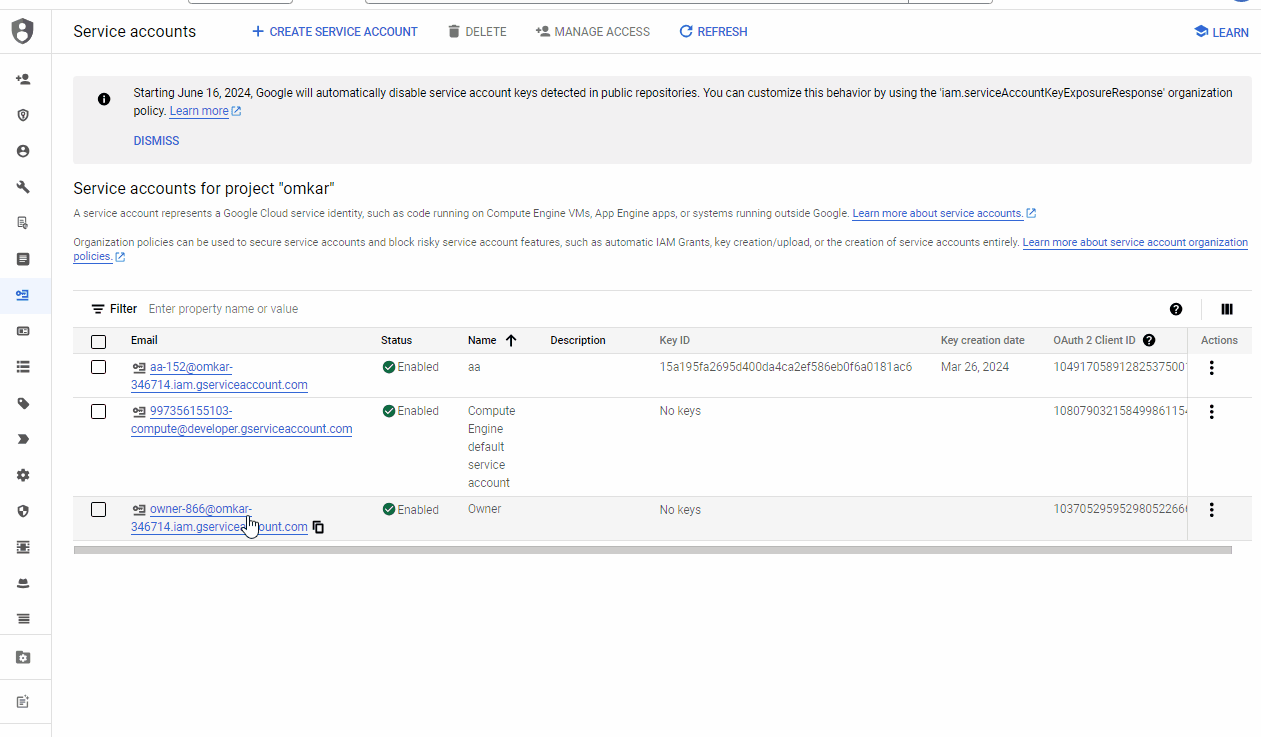Click Enabled status in aa-152 row
The image size is (1261, 737).
410,367
